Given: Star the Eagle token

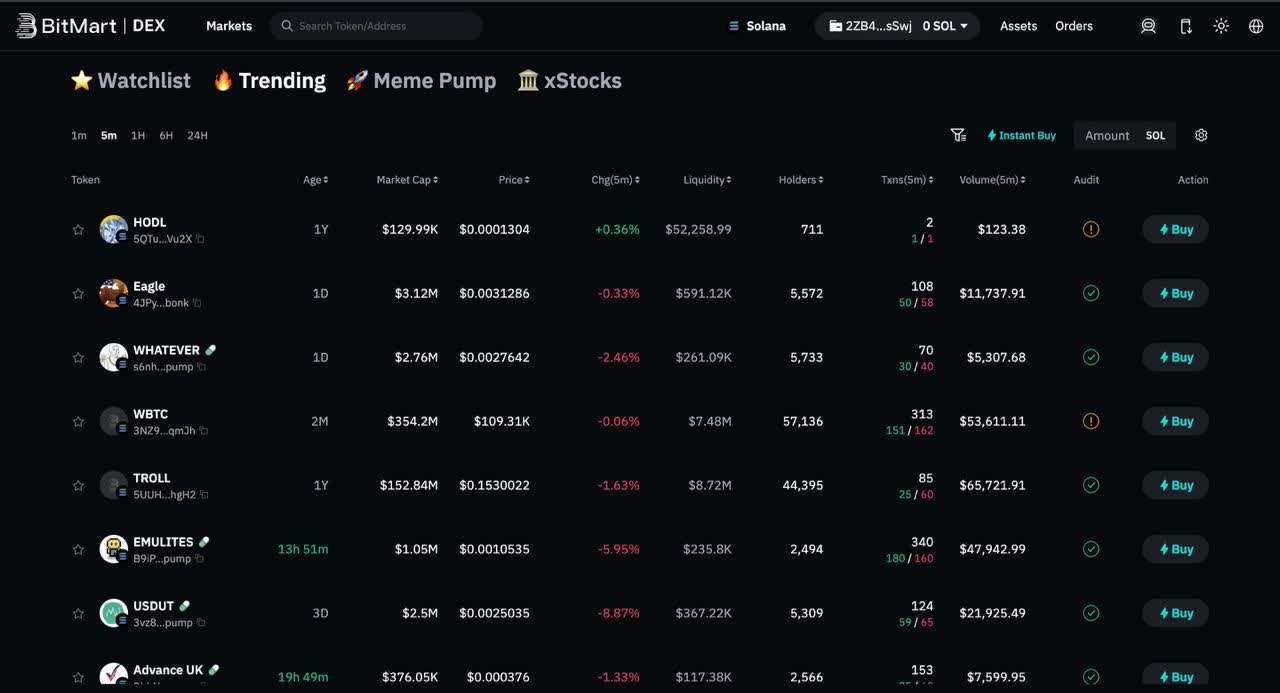Looking at the screenshot, I should click(x=78, y=293).
